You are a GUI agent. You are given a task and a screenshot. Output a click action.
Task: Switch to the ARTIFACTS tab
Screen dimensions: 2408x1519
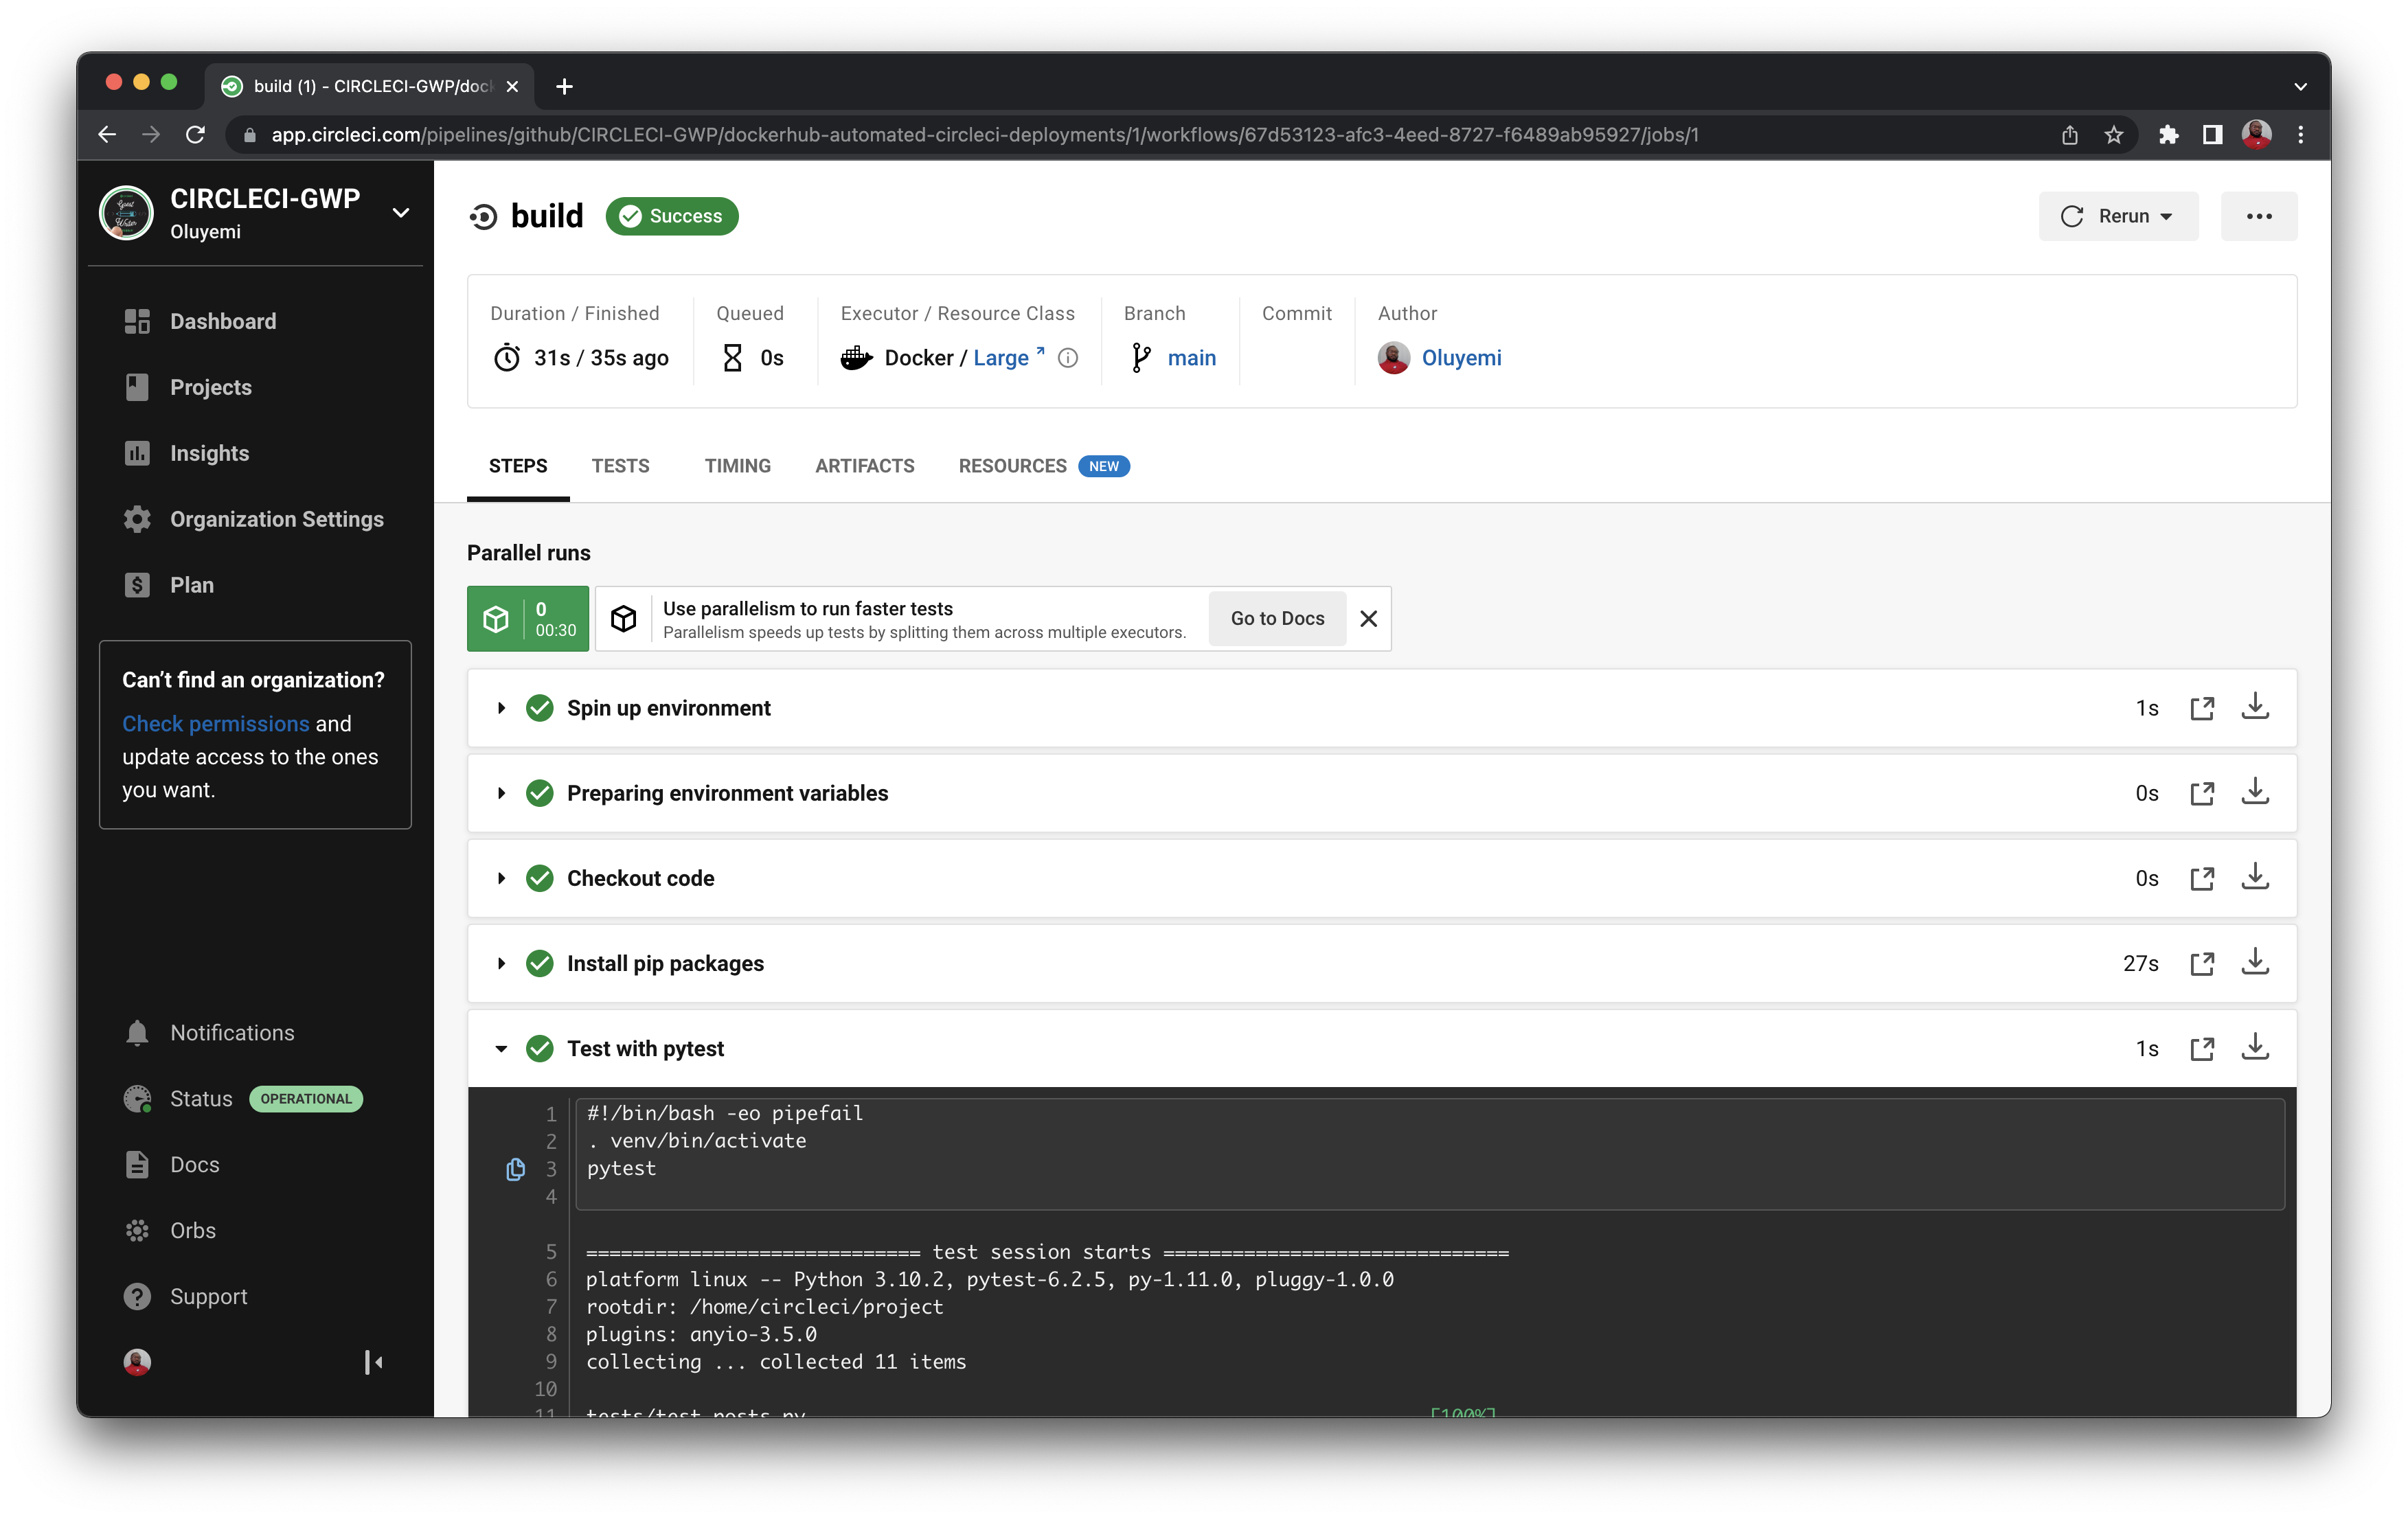pyautogui.click(x=864, y=466)
